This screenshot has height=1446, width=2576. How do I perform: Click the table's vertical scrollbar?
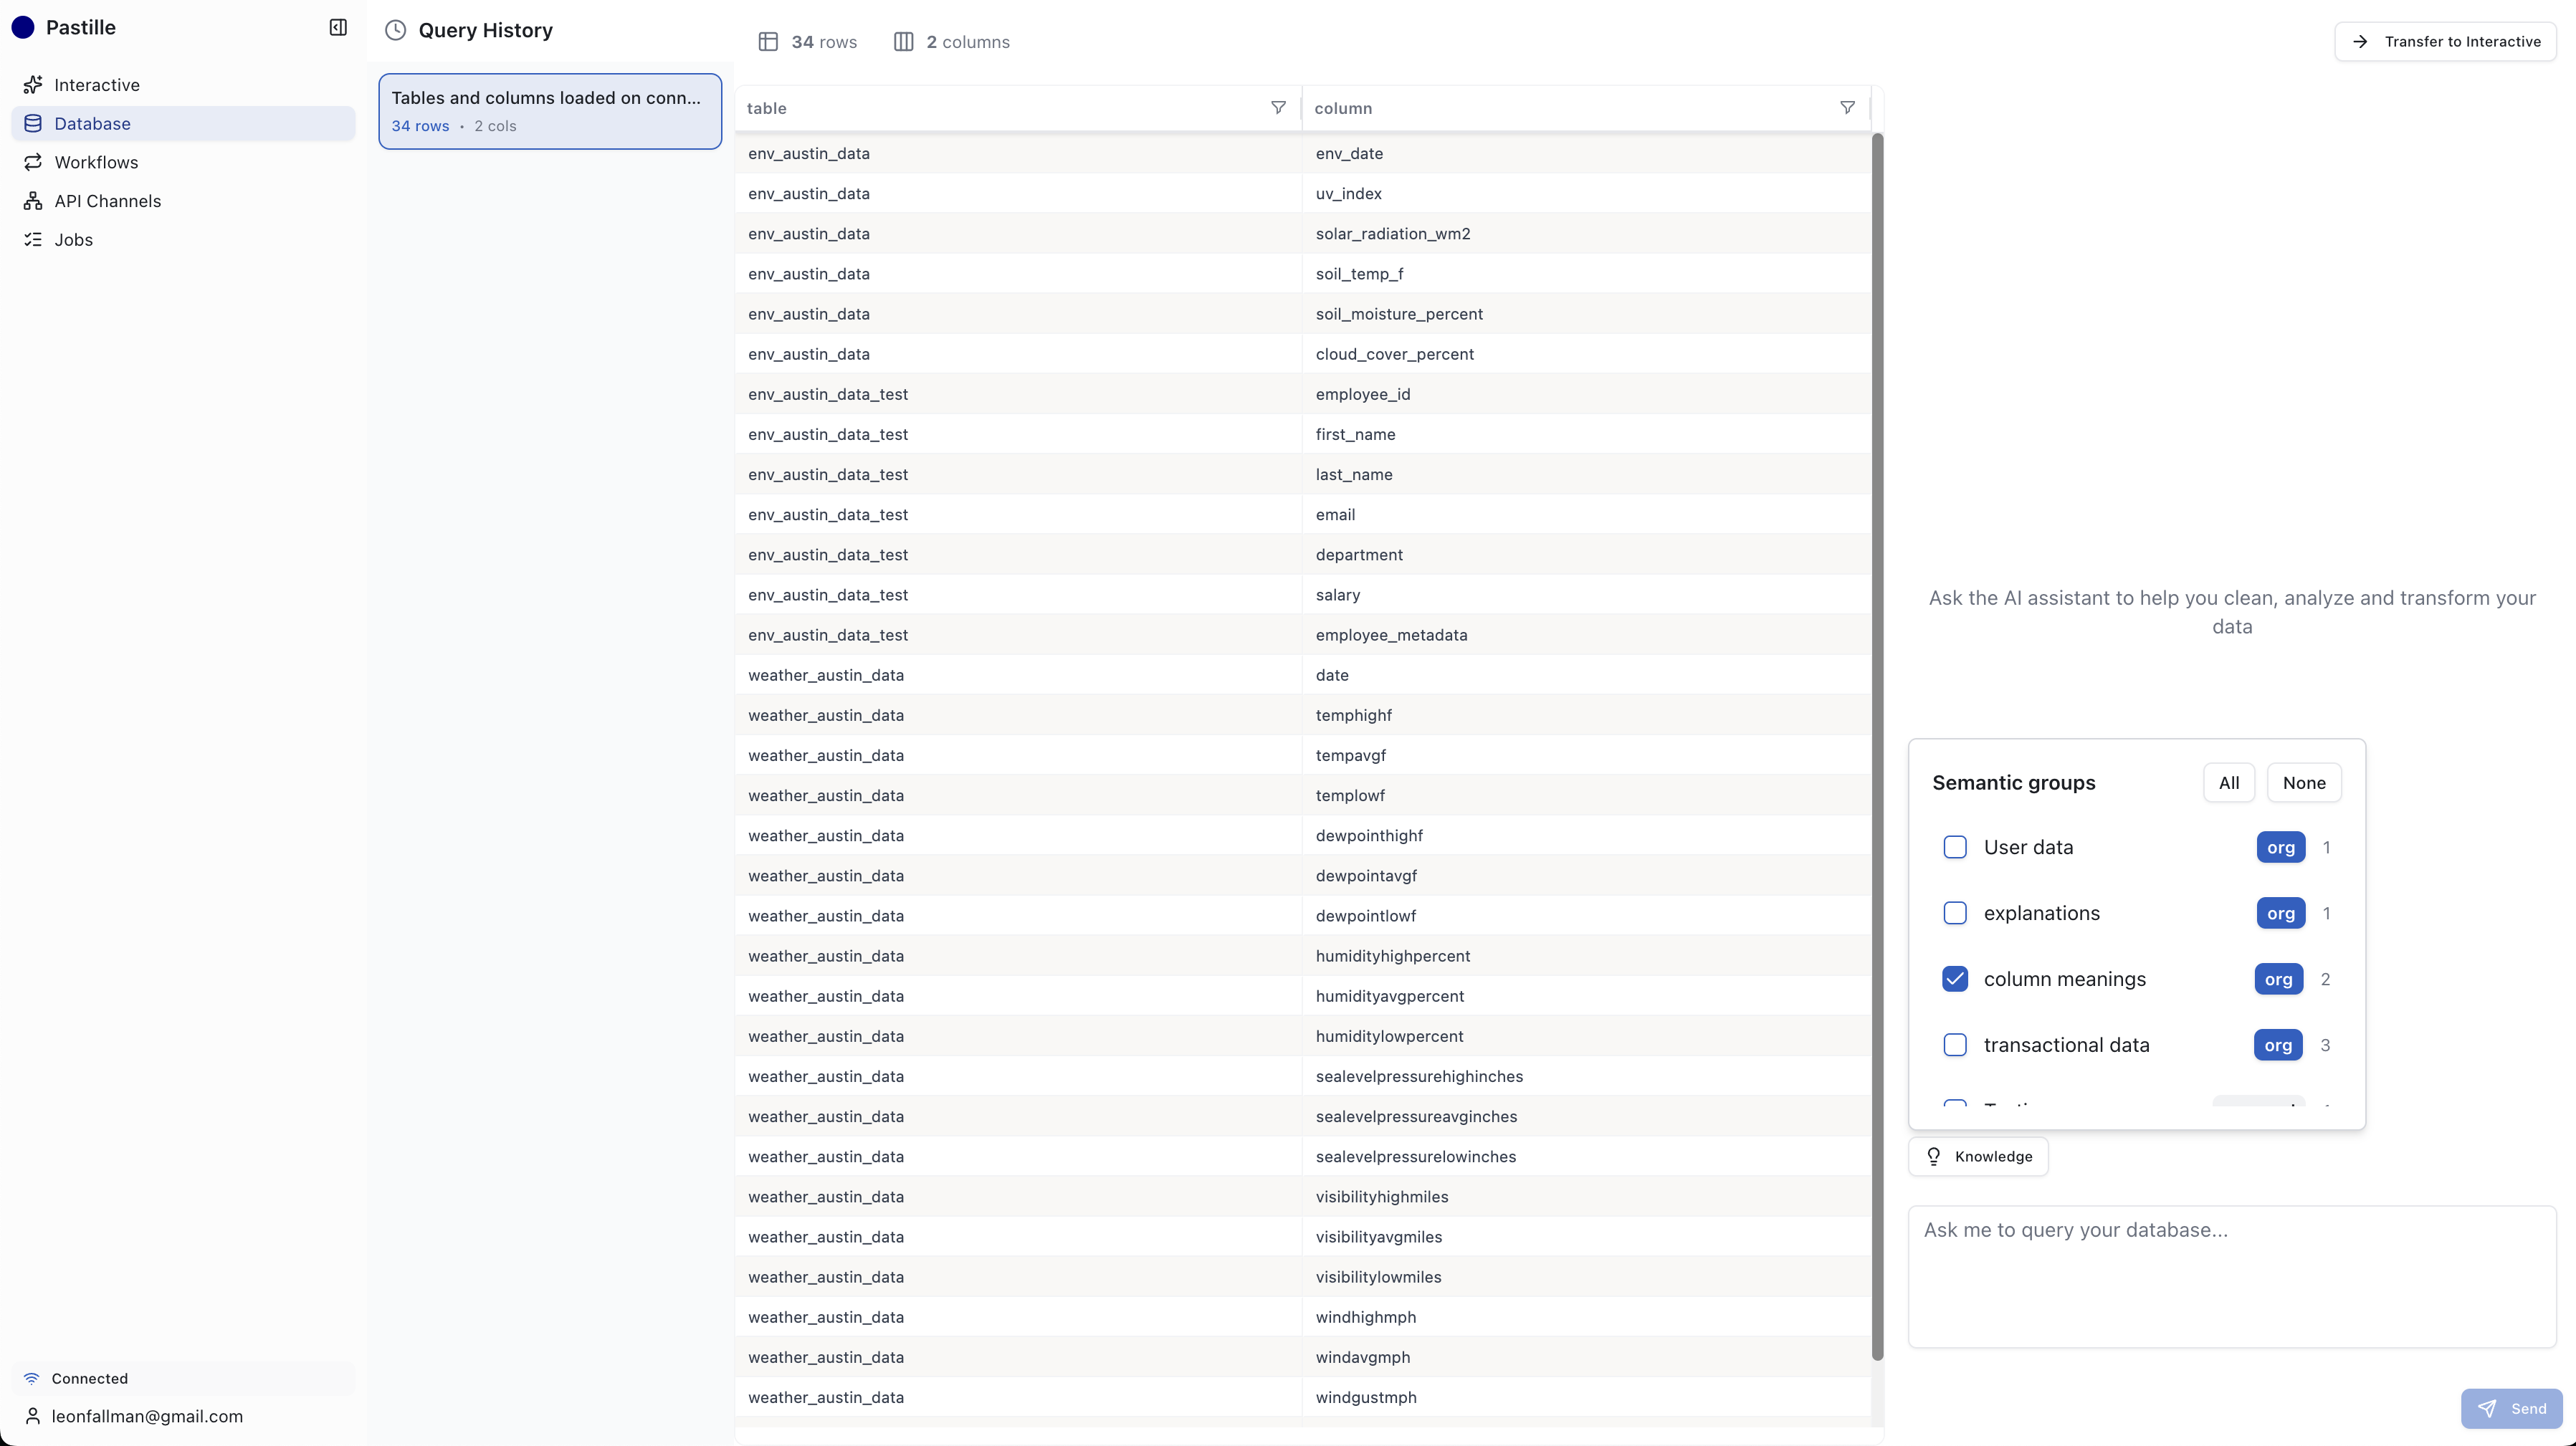click(x=1877, y=745)
